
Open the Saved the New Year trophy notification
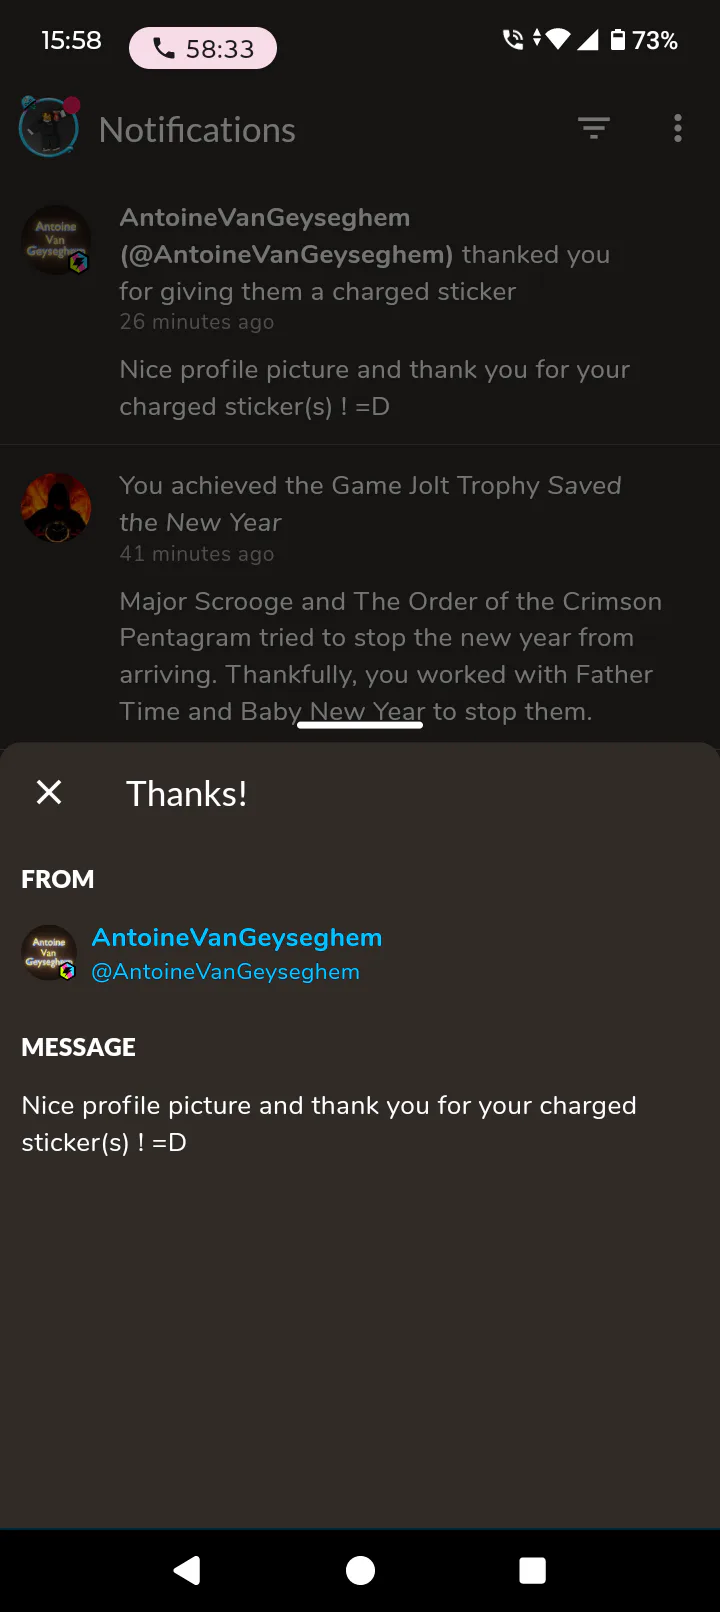coord(360,597)
